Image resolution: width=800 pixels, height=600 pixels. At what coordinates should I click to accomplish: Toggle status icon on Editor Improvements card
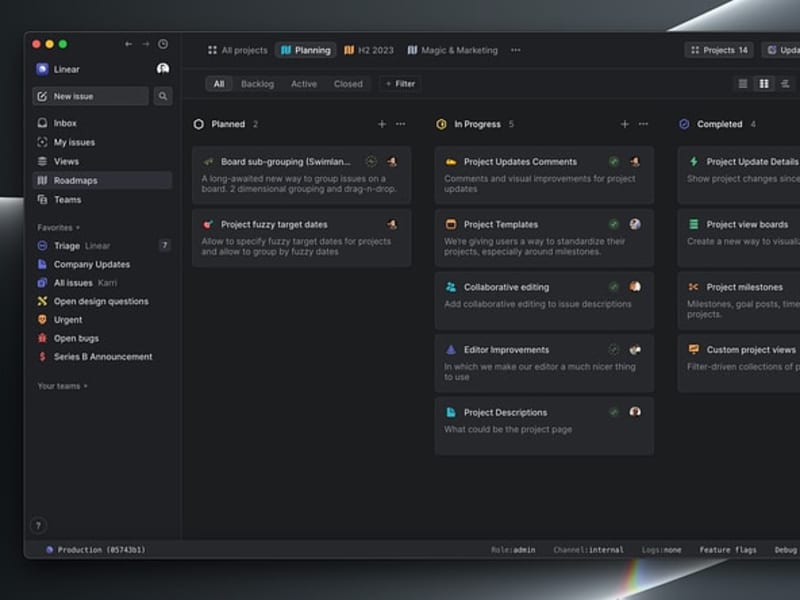(x=614, y=350)
